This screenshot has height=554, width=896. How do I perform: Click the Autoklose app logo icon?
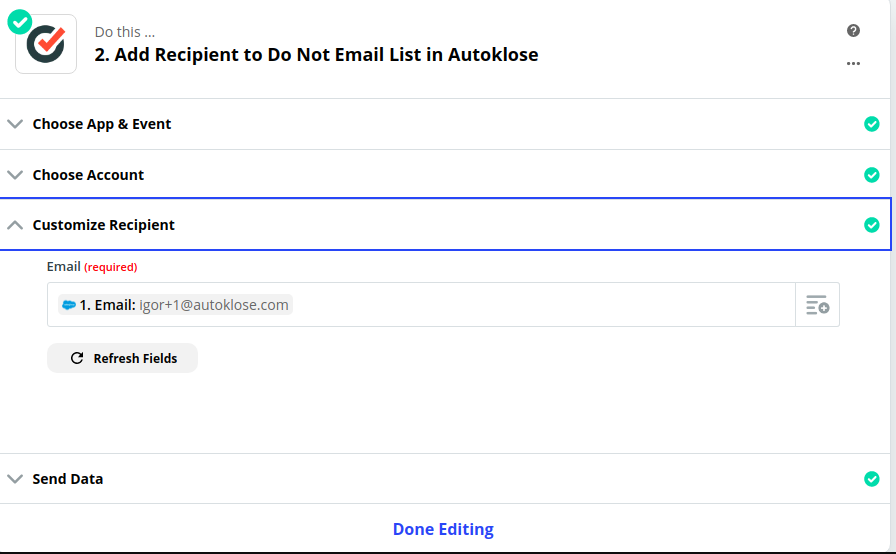tap(46, 44)
